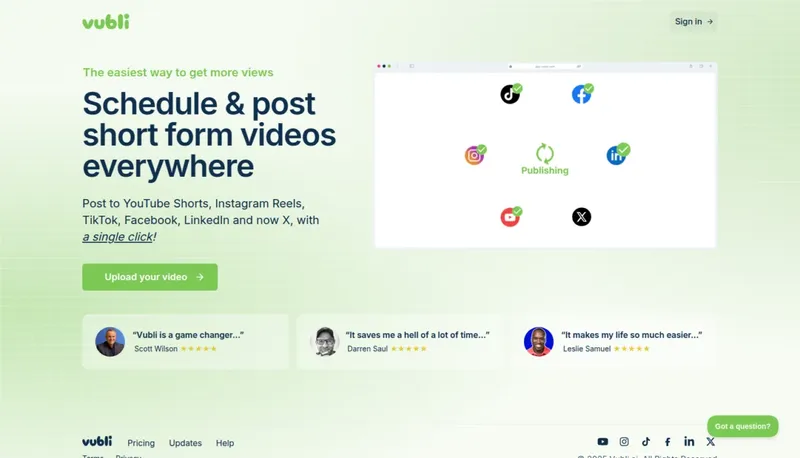Click the star rating beside Leslie Samuel

(x=632, y=349)
